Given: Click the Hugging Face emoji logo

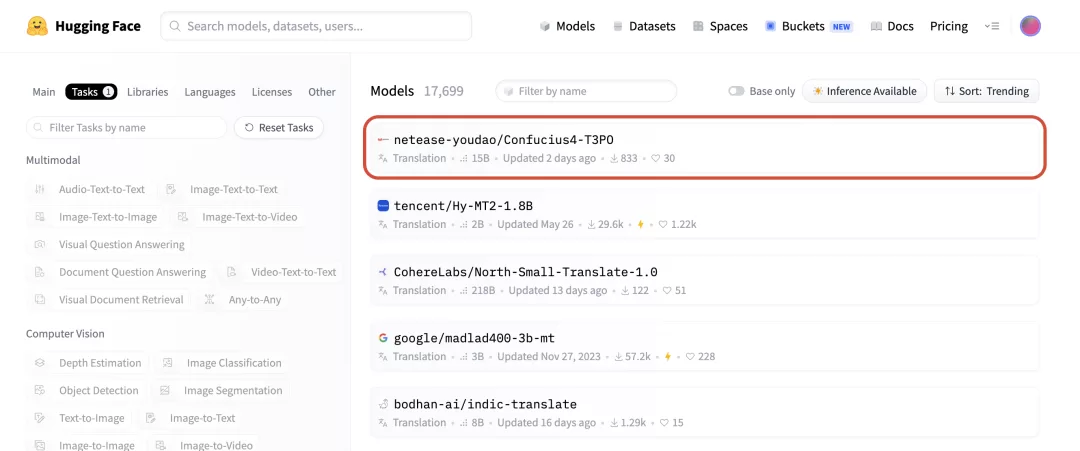Looking at the screenshot, I should pos(37,26).
